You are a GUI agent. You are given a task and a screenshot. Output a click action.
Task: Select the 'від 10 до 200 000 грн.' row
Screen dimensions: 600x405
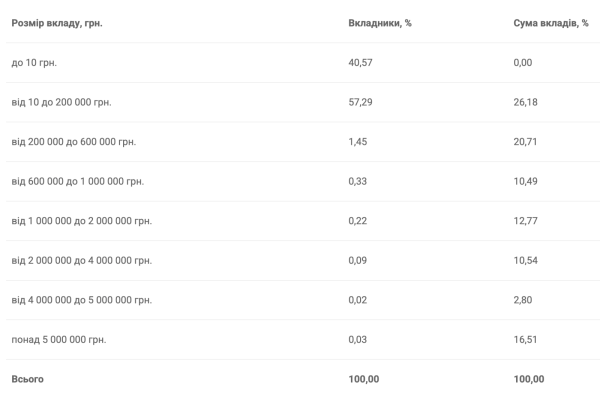pos(303,102)
